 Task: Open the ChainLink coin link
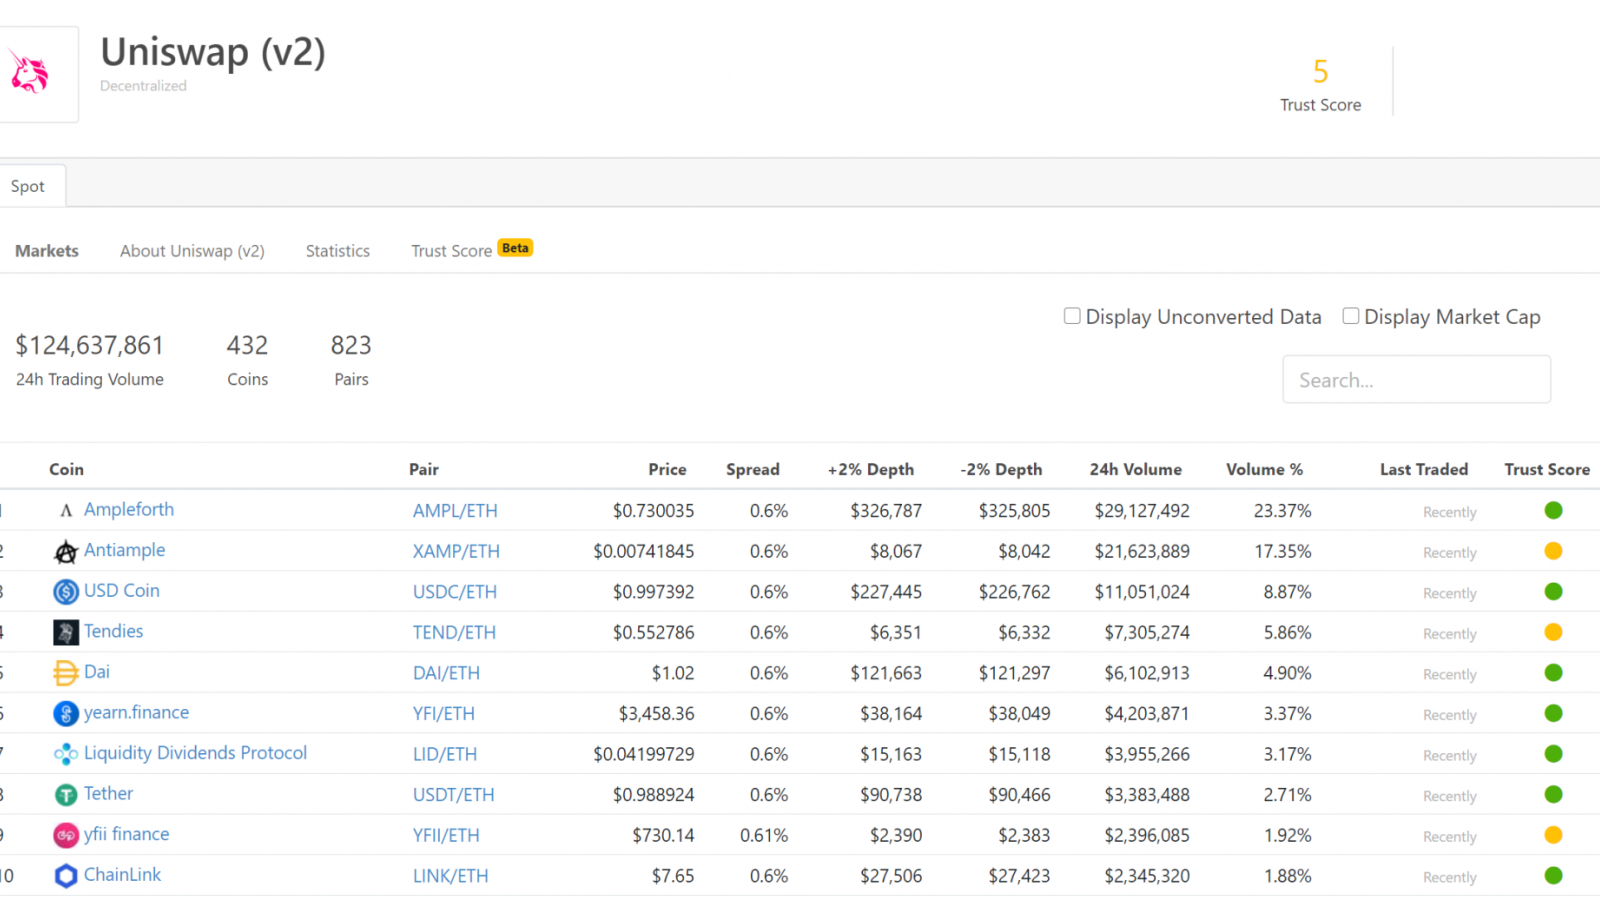tap(122, 875)
